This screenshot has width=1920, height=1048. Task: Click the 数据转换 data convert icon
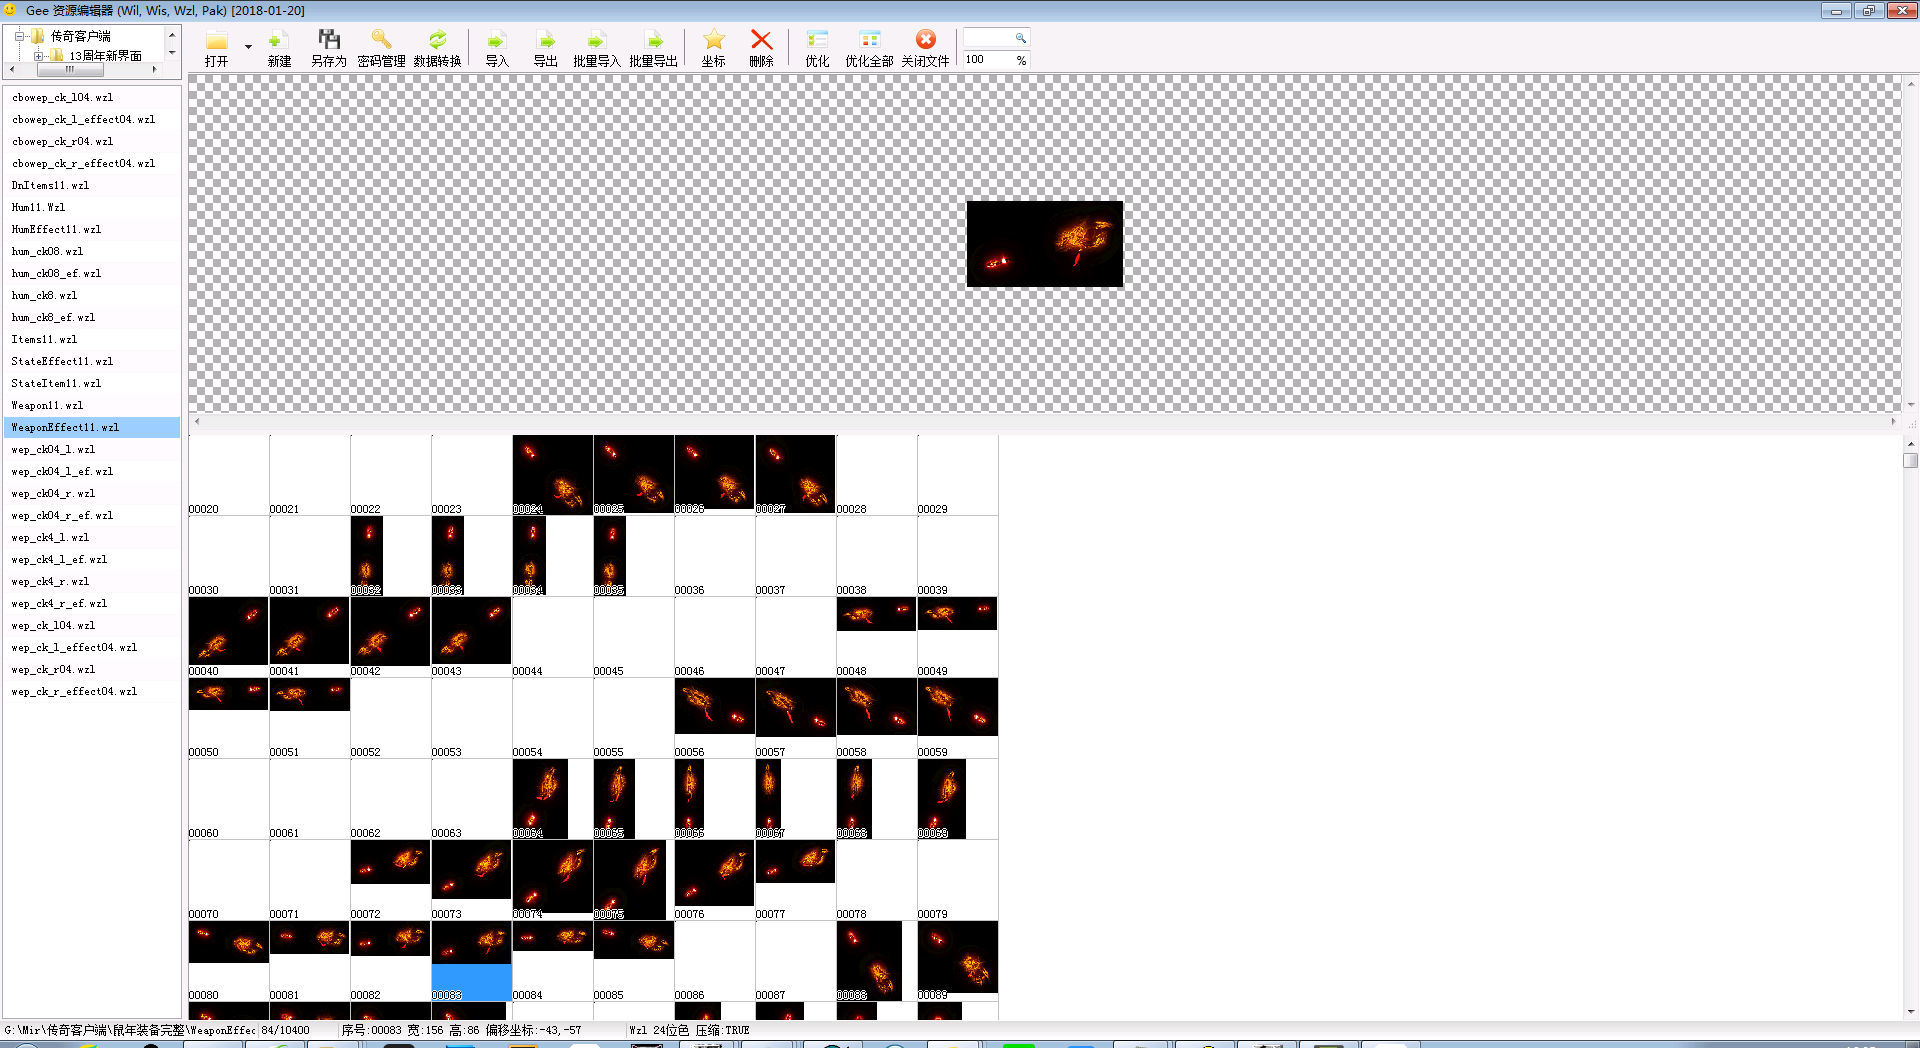[x=437, y=40]
